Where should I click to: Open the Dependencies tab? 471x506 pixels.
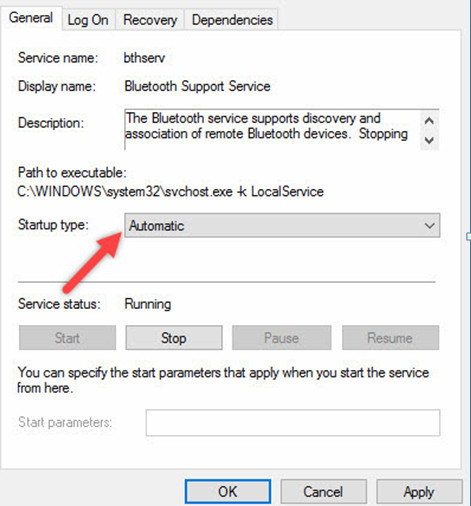coord(232,20)
